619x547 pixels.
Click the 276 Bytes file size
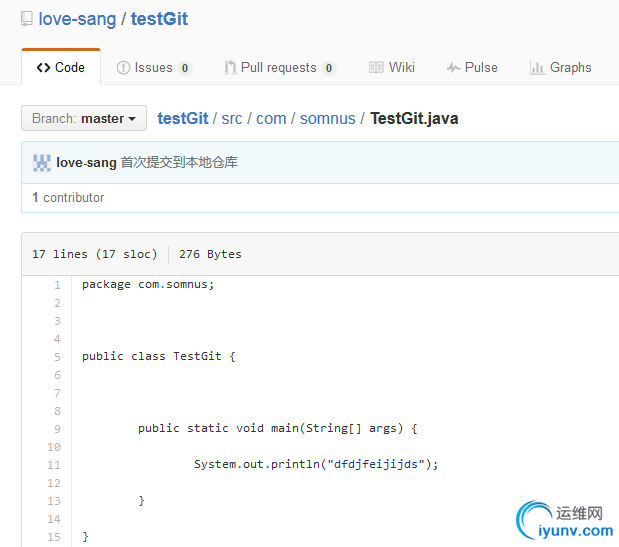tap(210, 254)
